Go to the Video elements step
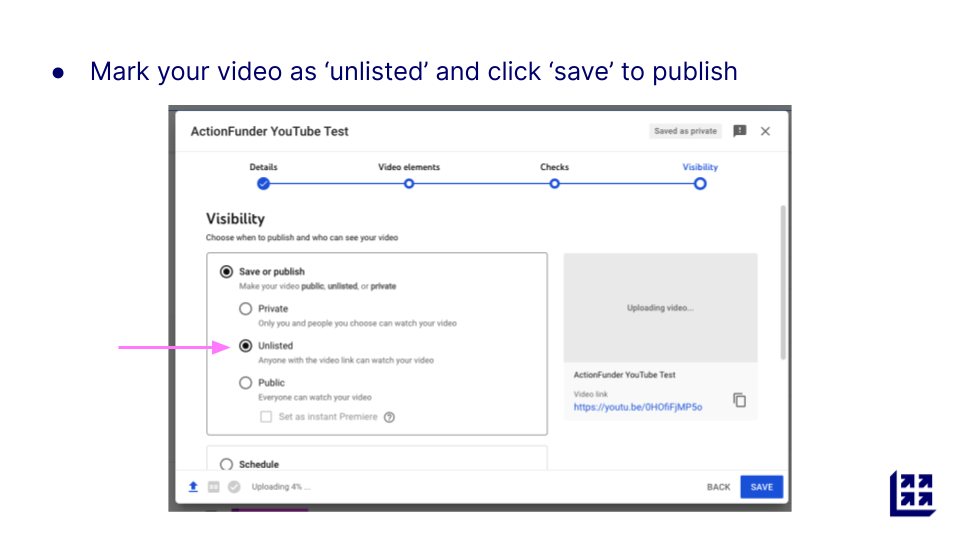The image size is (960, 540). [x=409, y=183]
